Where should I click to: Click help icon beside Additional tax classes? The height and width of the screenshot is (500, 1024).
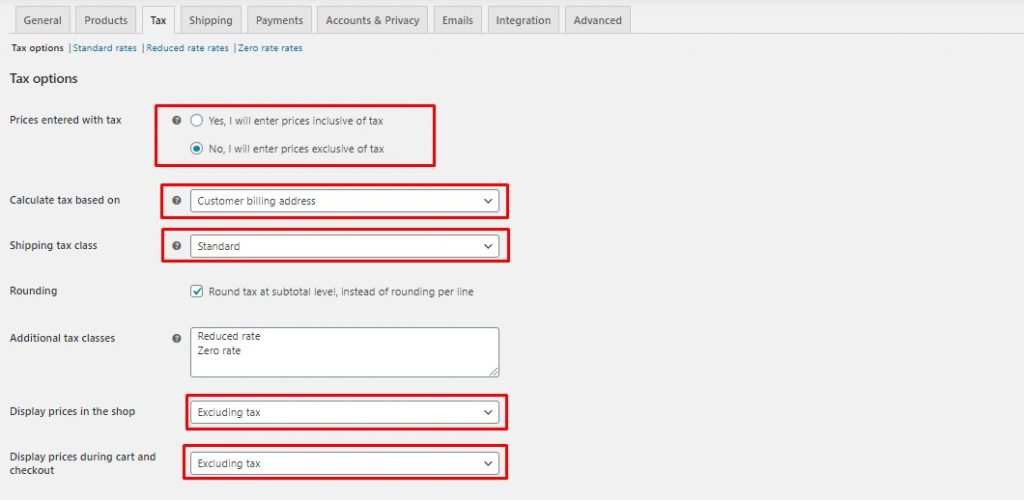pyautogui.click(x=176, y=339)
